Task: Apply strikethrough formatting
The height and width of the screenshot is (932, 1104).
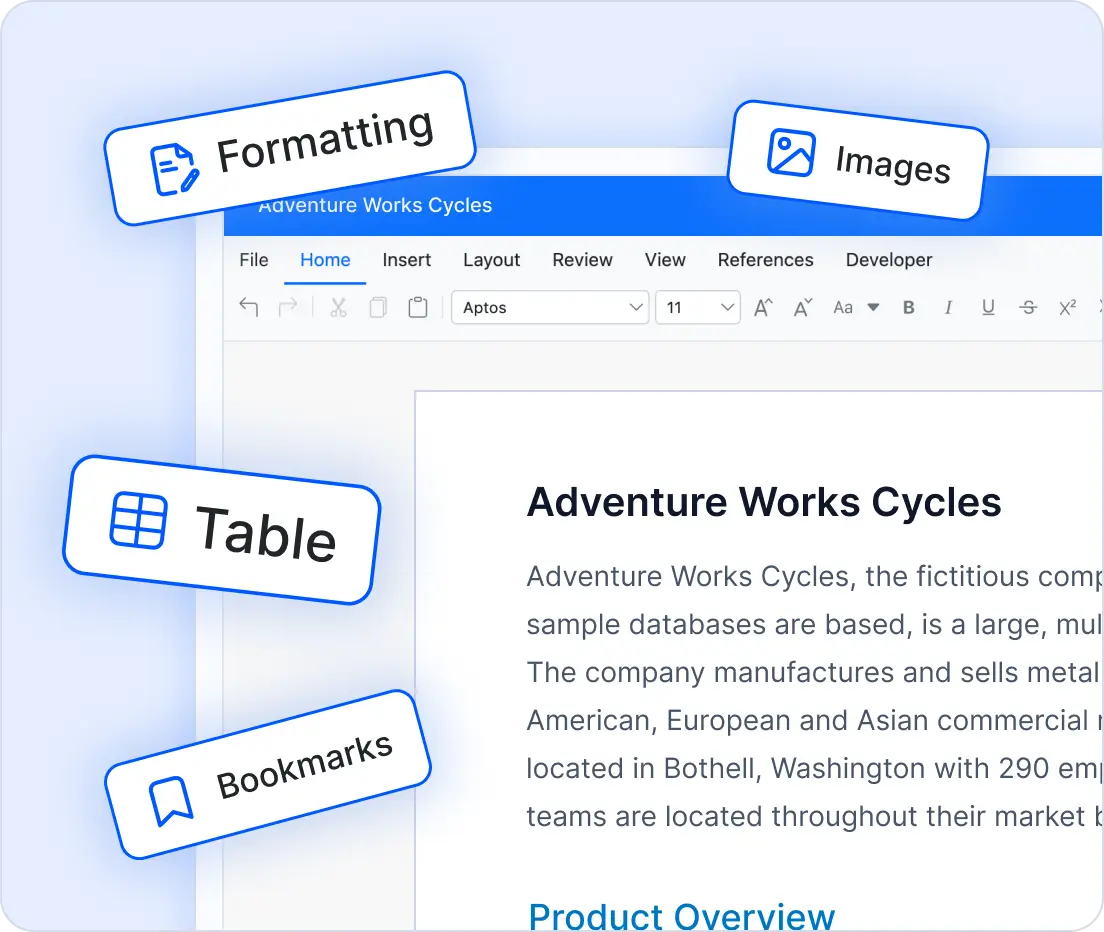Action: (x=1028, y=307)
